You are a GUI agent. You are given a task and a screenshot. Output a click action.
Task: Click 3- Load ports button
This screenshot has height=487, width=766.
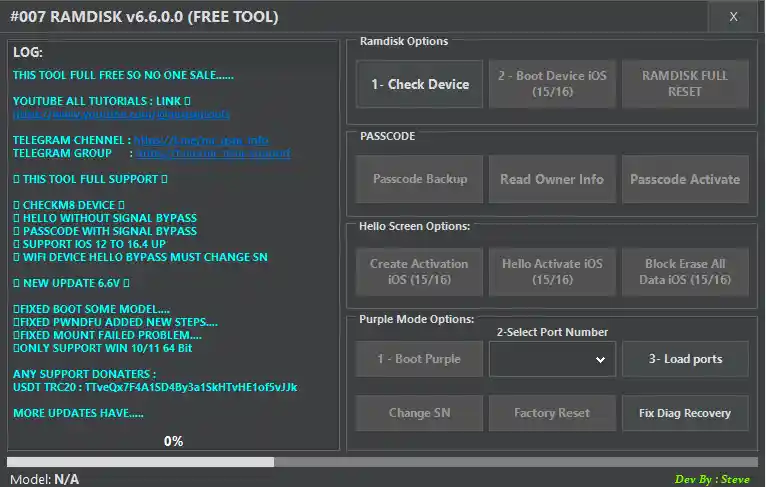pyautogui.click(x=685, y=359)
